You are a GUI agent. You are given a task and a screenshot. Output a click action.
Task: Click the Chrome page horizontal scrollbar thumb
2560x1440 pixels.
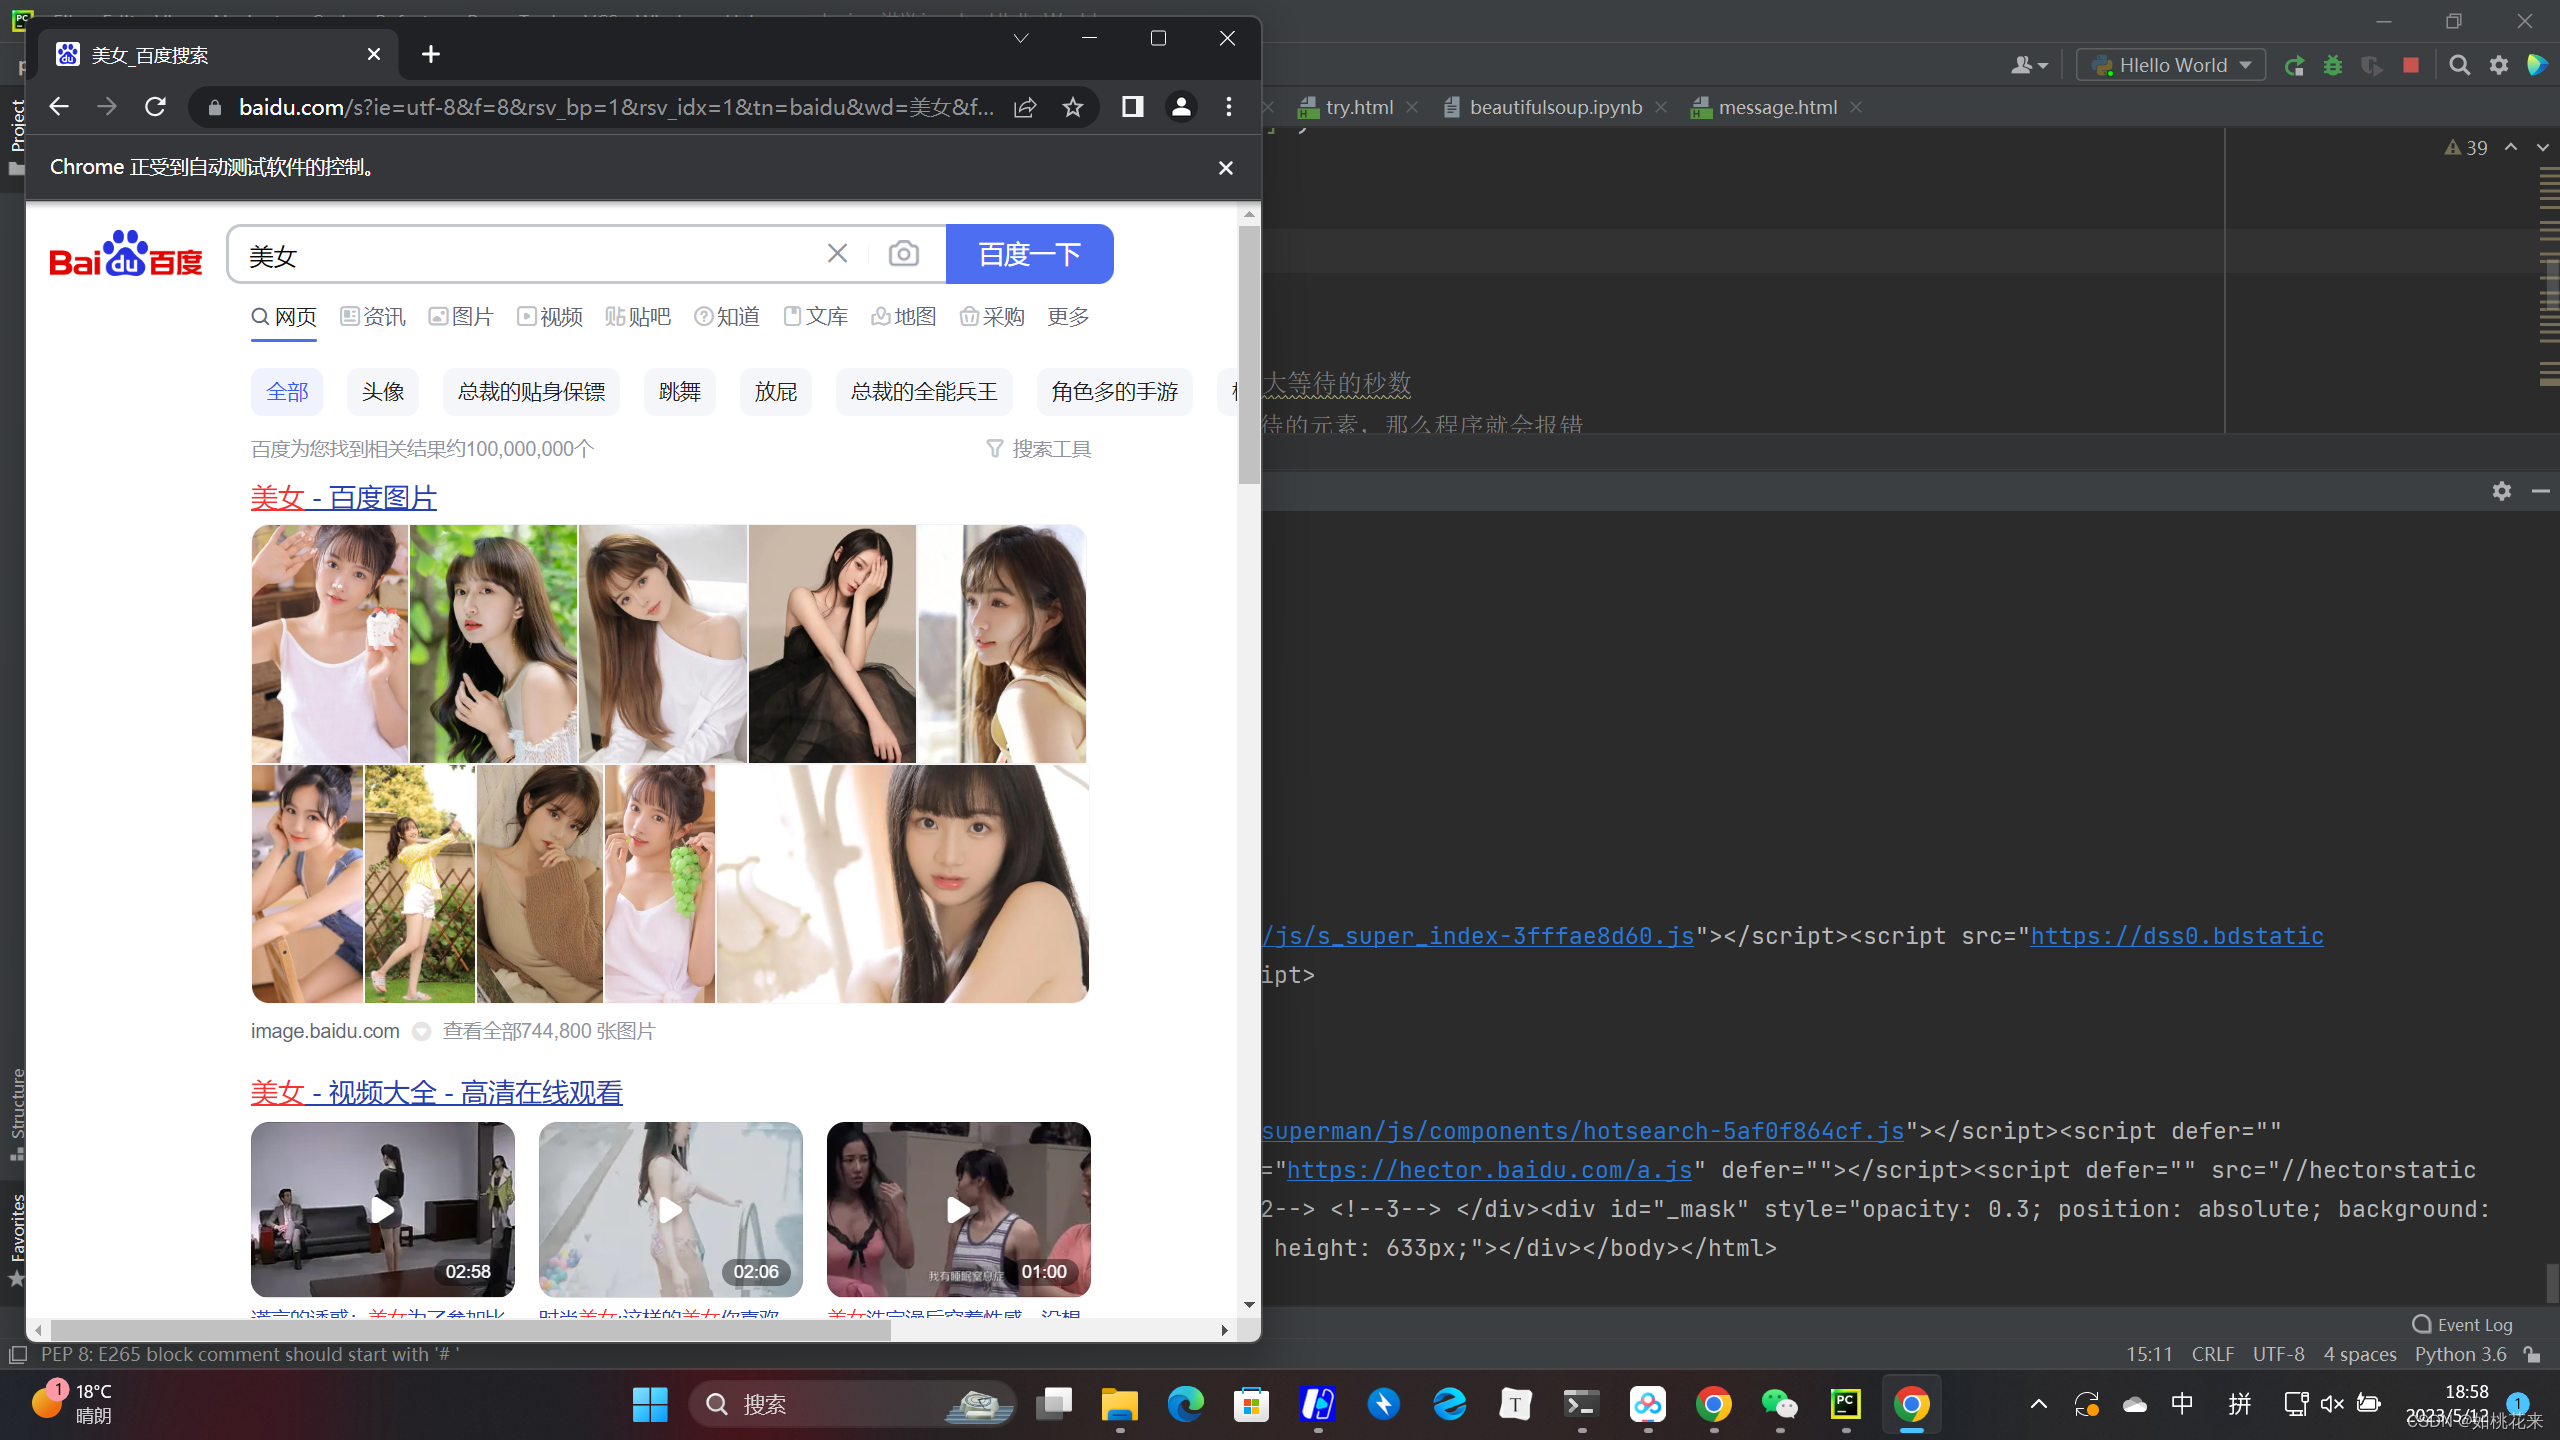(x=470, y=1330)
